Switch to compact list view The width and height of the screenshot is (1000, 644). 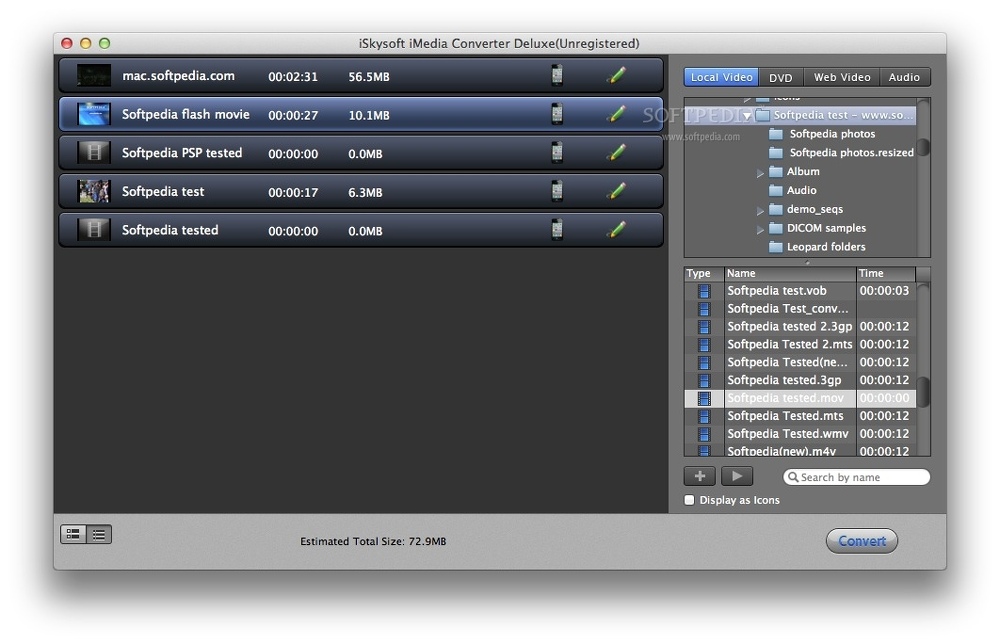tap(99, 534)
